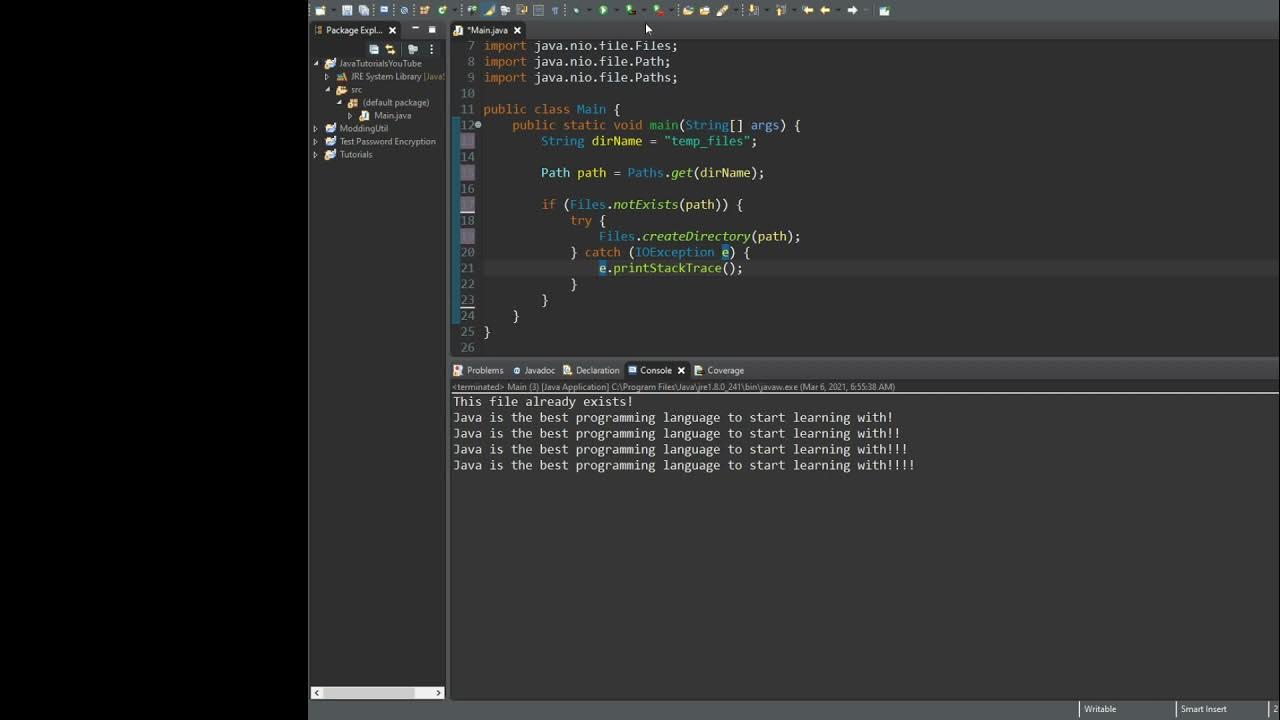Open dropdown arrow next to Run icon
Image resolution: width=1280 pixels, height=720 pixels.
coord(617,10)
